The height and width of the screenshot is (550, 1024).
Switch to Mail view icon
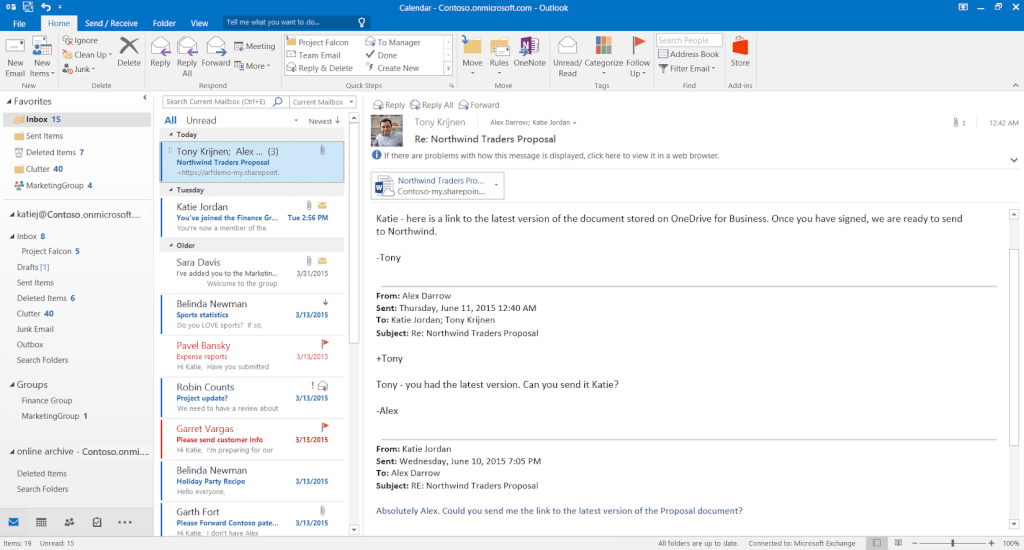coord(14,522)
